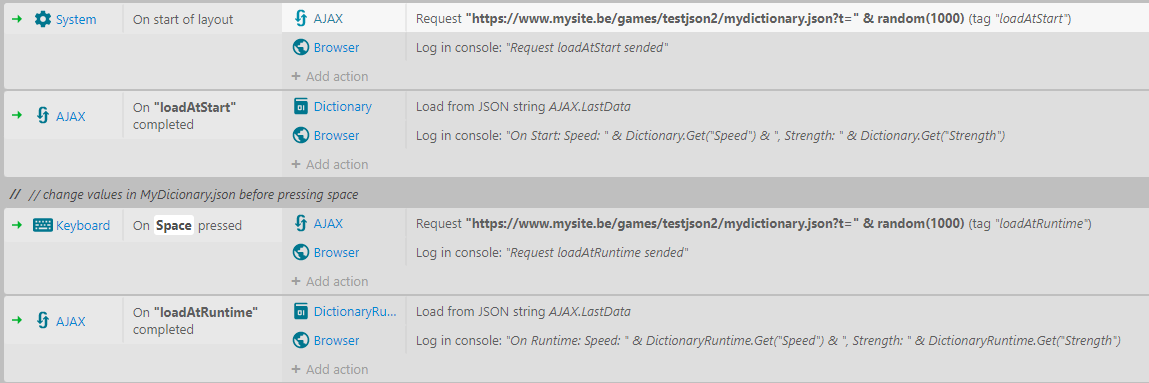
Task: Click AJAX action icon in Space pressed event
Action: (x=300, y=223)
